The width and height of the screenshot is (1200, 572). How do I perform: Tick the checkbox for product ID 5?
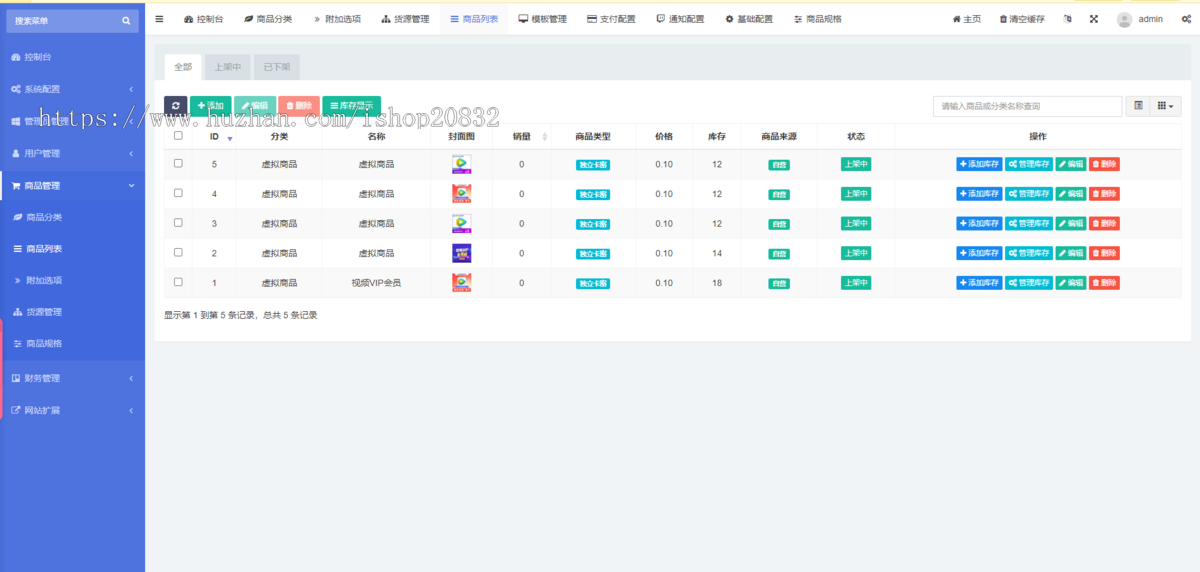click(178, 163)
